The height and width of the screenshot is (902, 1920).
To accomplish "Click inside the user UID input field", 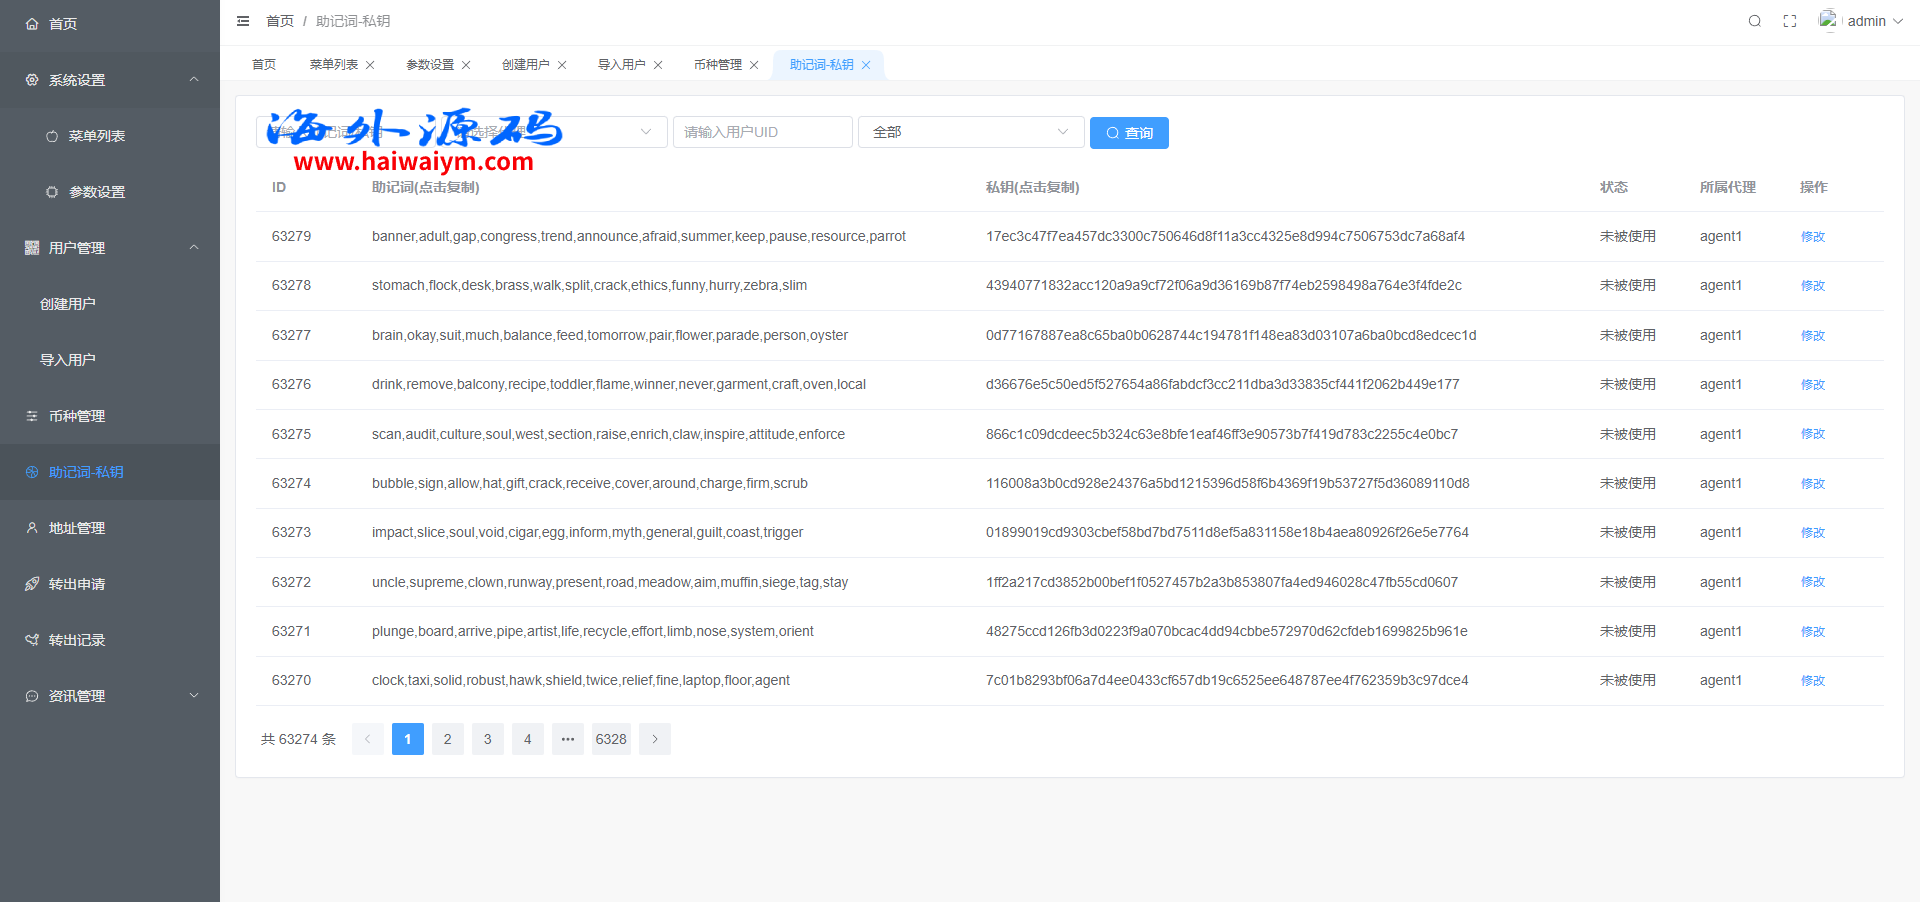I will 762,132.
